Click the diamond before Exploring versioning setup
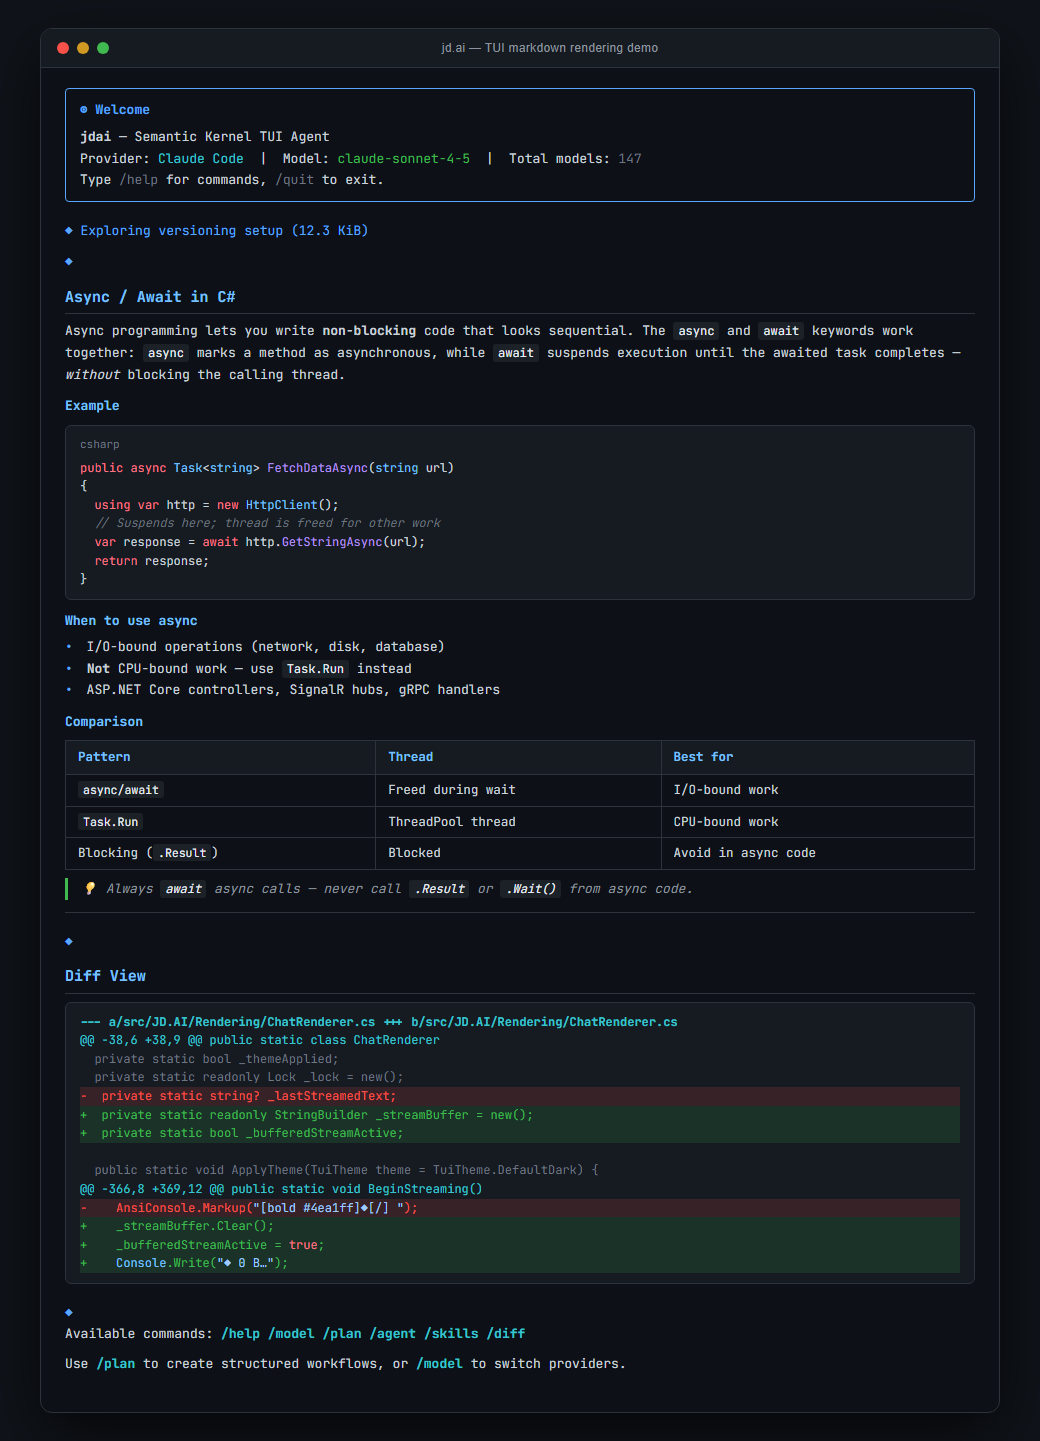This screenshot has height=1441, width=1040. tap(69, 231)
